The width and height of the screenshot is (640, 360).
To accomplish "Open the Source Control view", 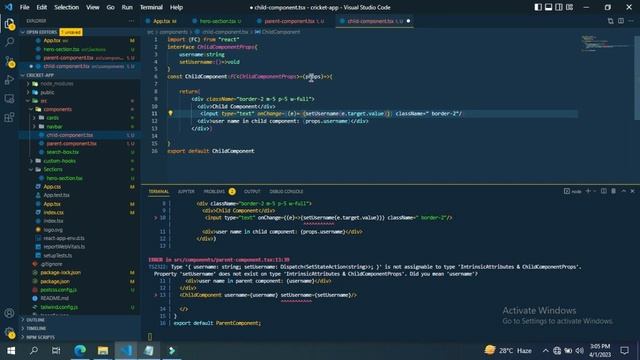I will 9,61.
